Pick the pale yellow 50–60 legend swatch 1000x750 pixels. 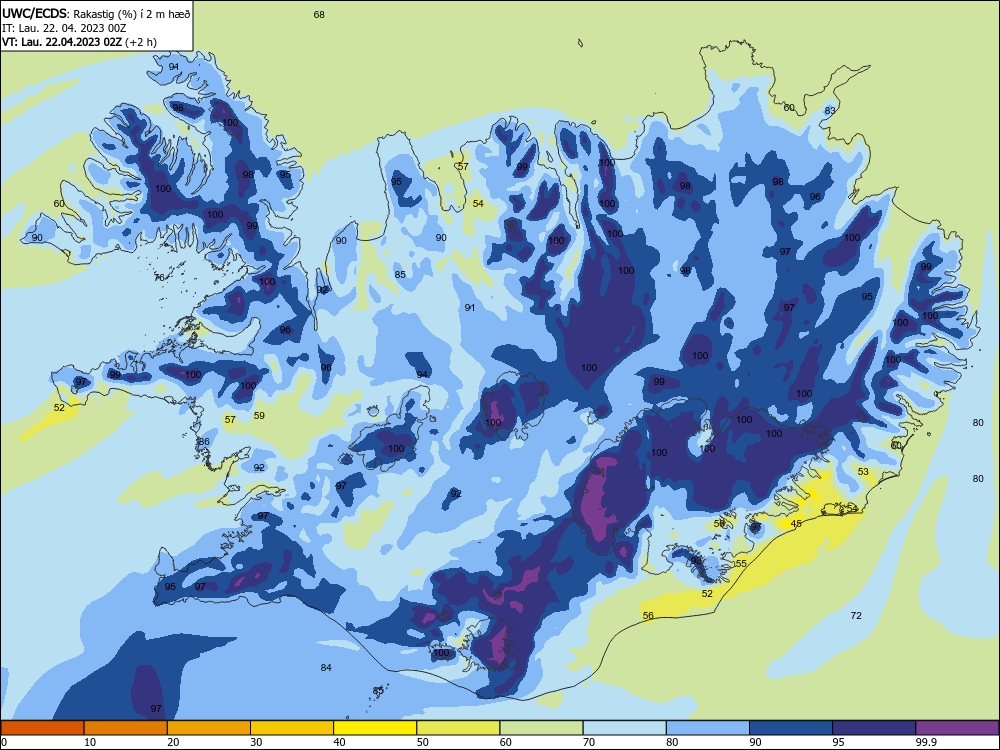pyautogui.click(x=458, y=728)
